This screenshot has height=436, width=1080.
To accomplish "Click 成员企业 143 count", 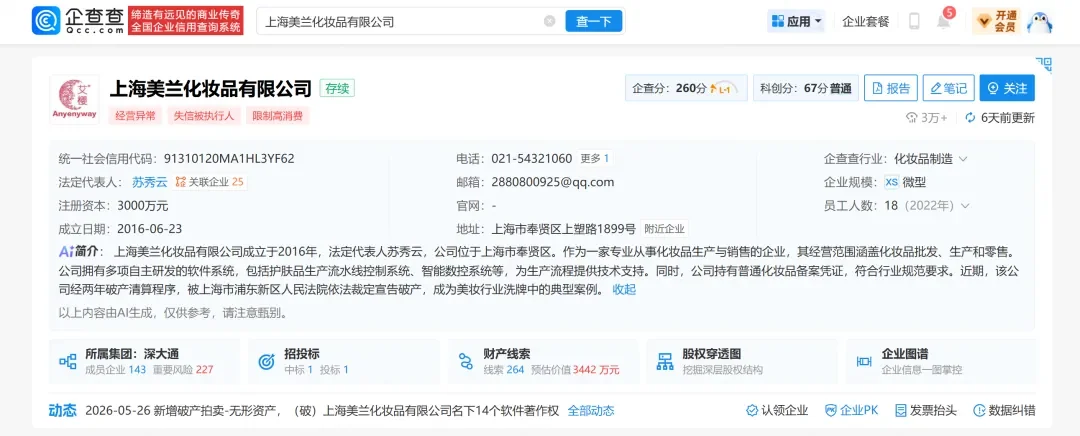I will [116, 370].
